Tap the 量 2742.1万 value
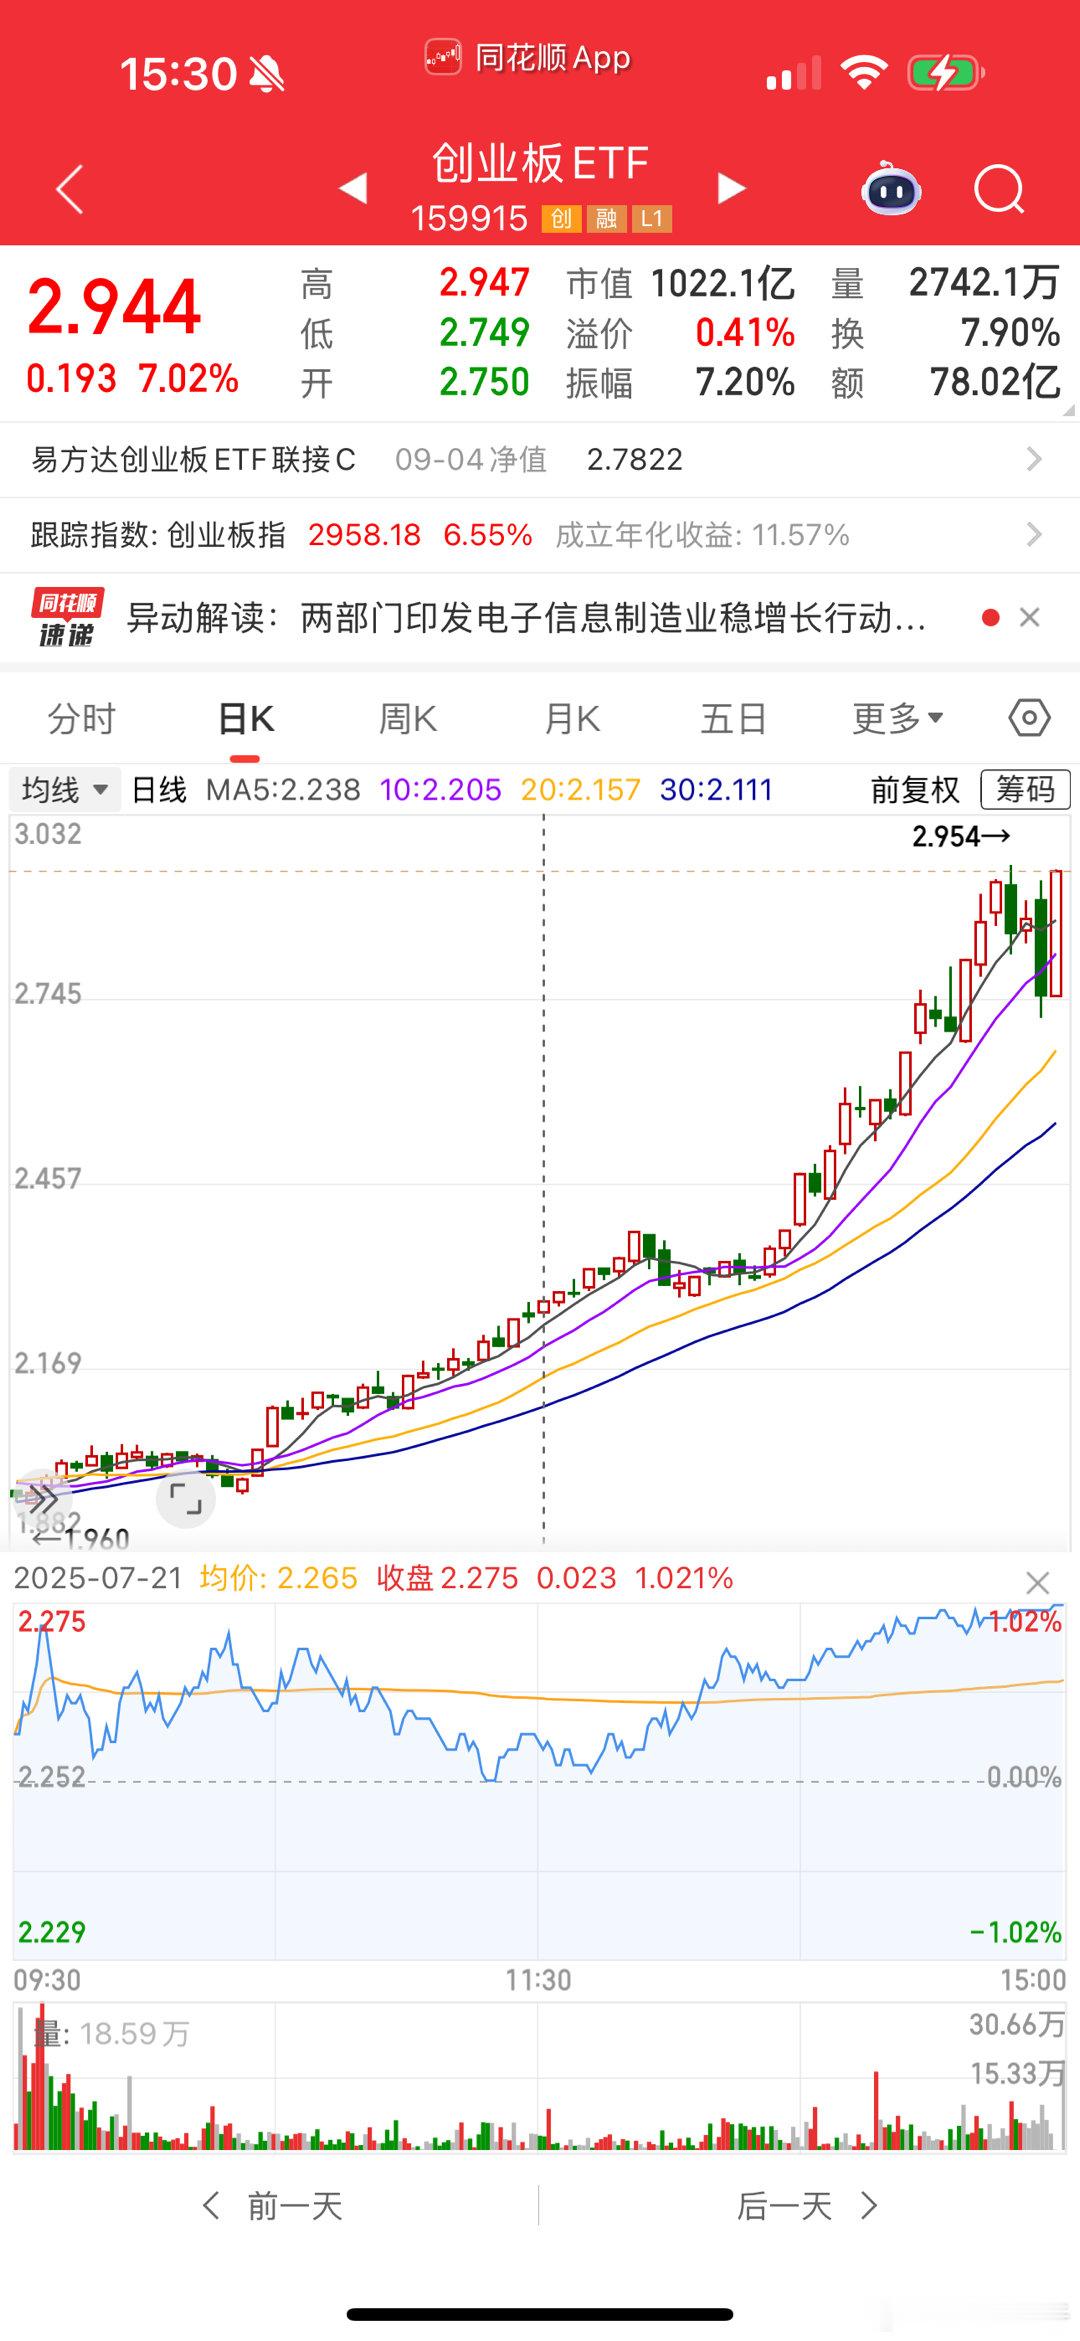 [x=984, y=283]
